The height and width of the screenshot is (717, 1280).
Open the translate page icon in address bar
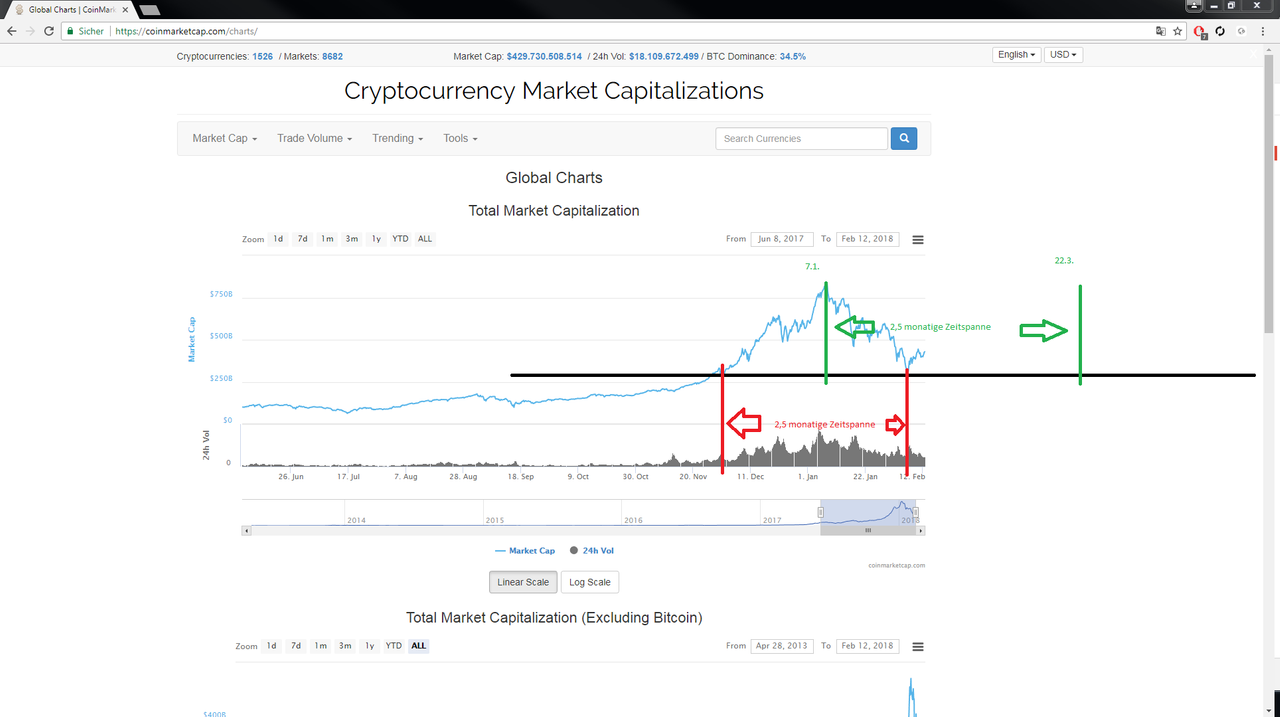[x=1160, y=31]
